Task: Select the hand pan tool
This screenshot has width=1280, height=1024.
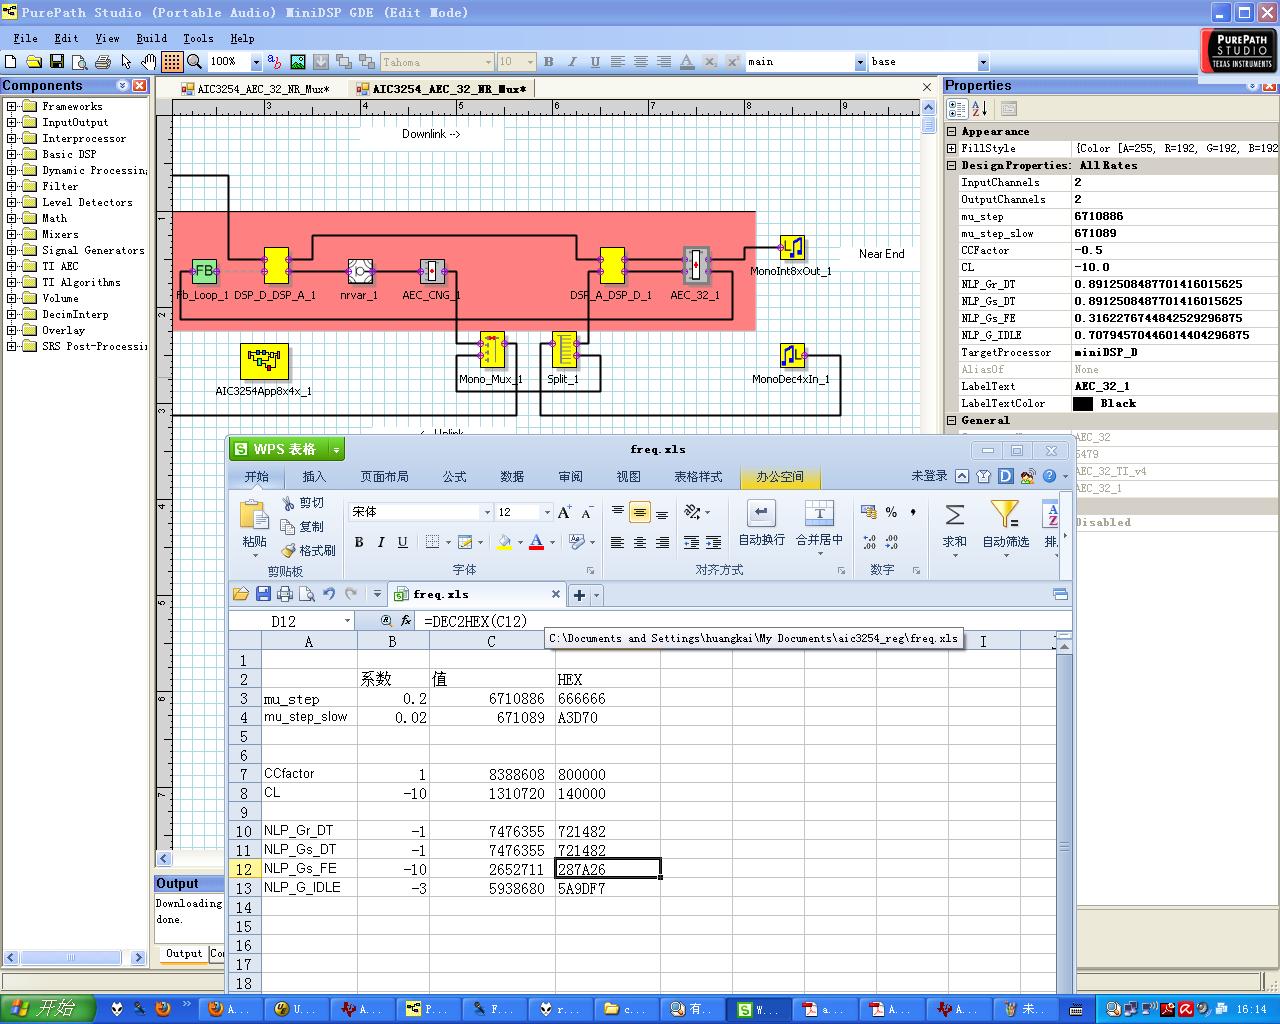Action: 148,62
